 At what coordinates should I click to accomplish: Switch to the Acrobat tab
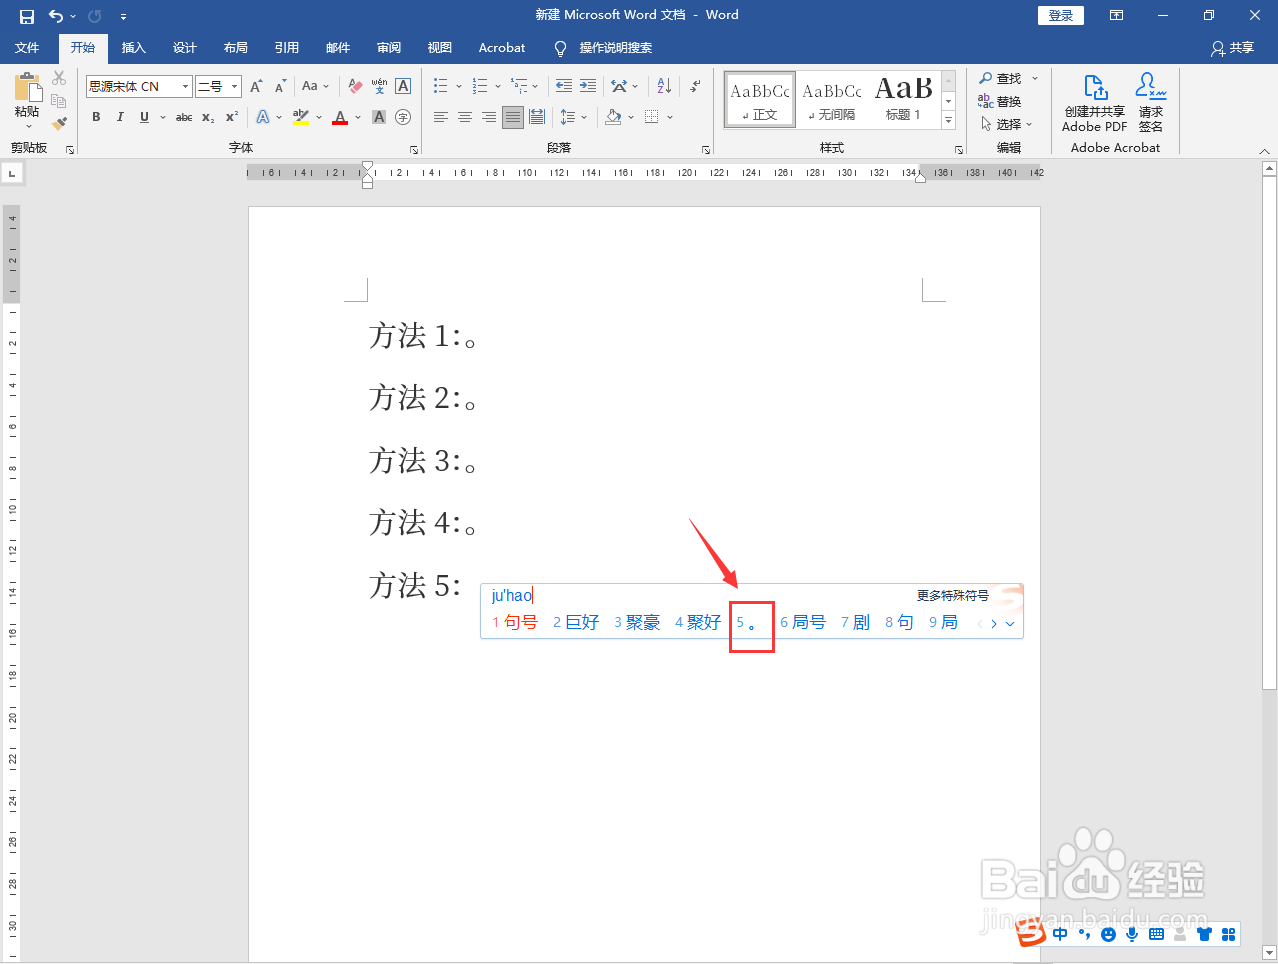point(502,48)
